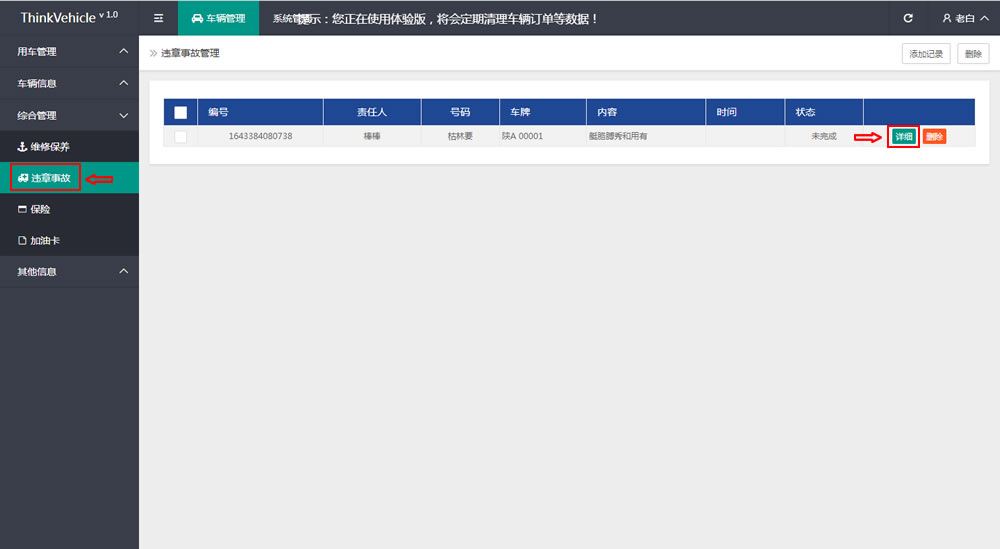Click the 号码 column header
1000x549 pixels.
click(x=460, y=112)
